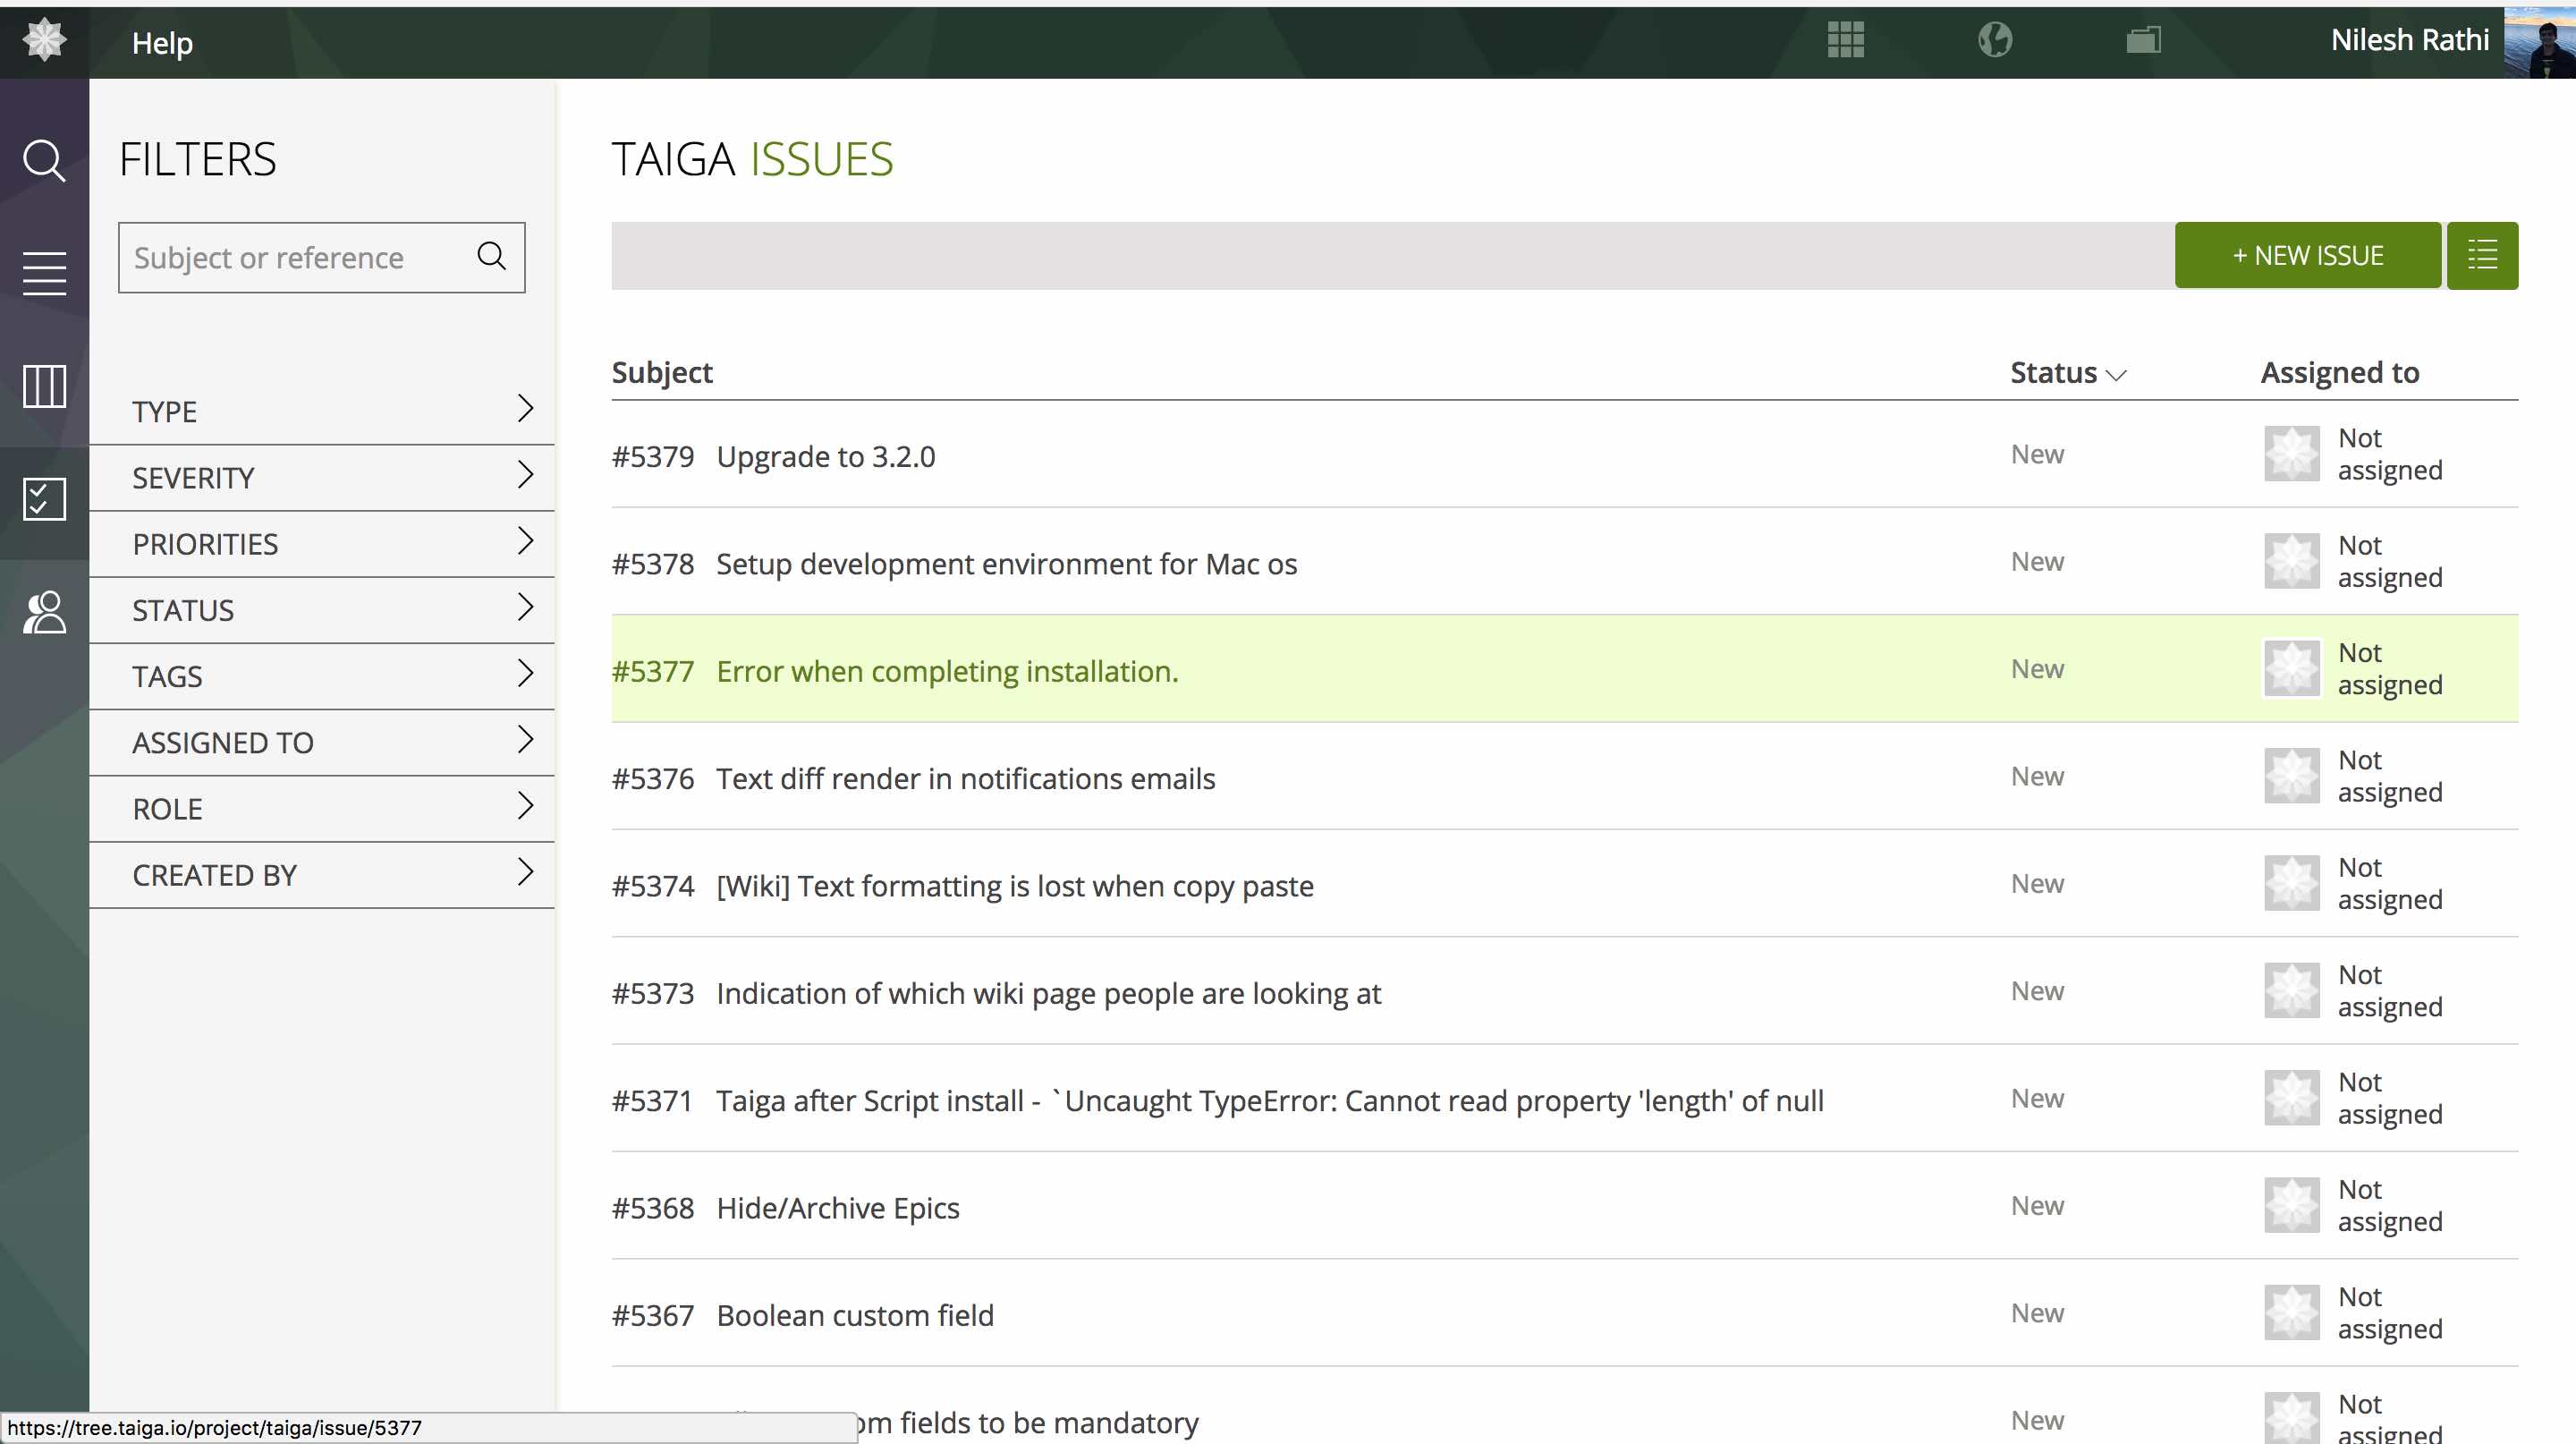The image size is (2576, 1444).
Task: Click the + NEW ISSUE button
Action: click(x=2307, y=256)
